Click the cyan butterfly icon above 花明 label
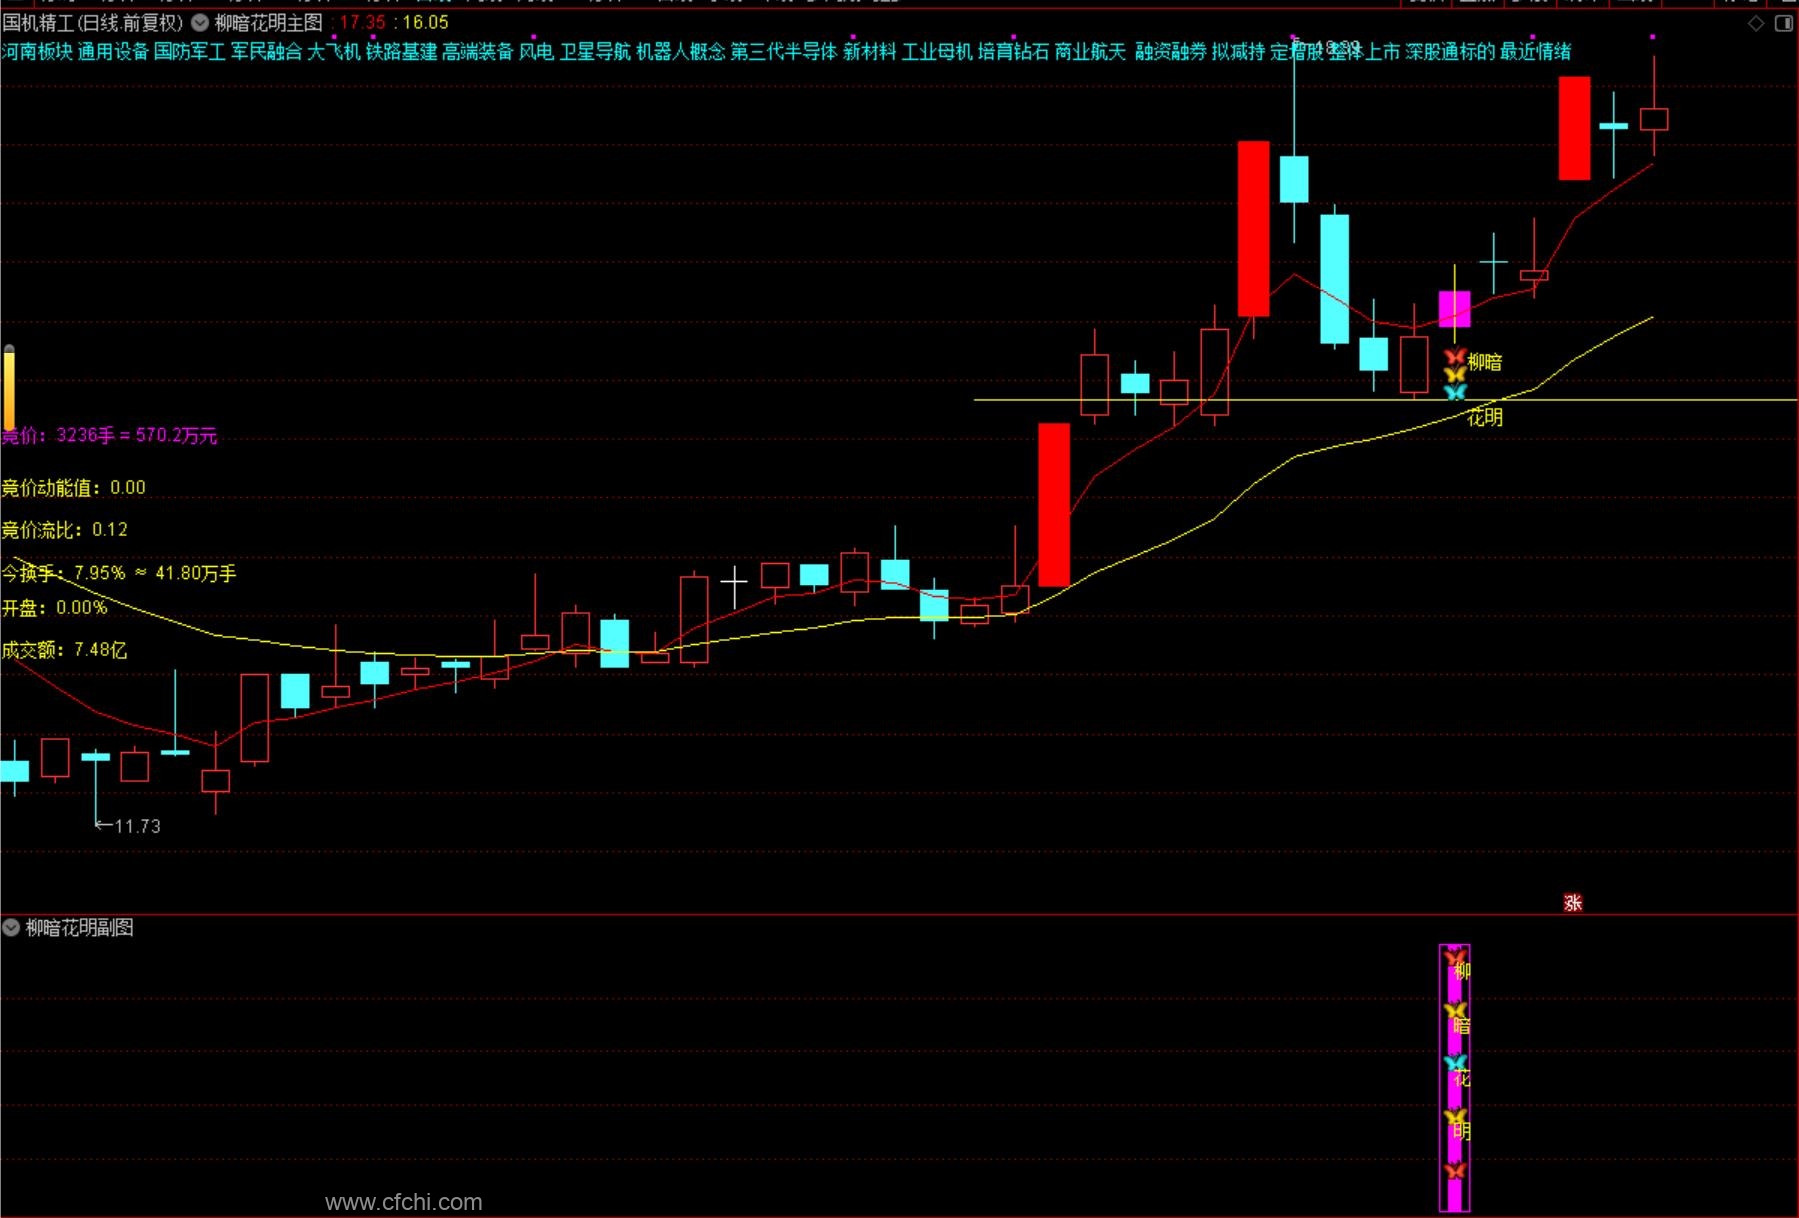Image resolution: width=1799 pixels, height=1218 pixels. [x=1455, y=392]
